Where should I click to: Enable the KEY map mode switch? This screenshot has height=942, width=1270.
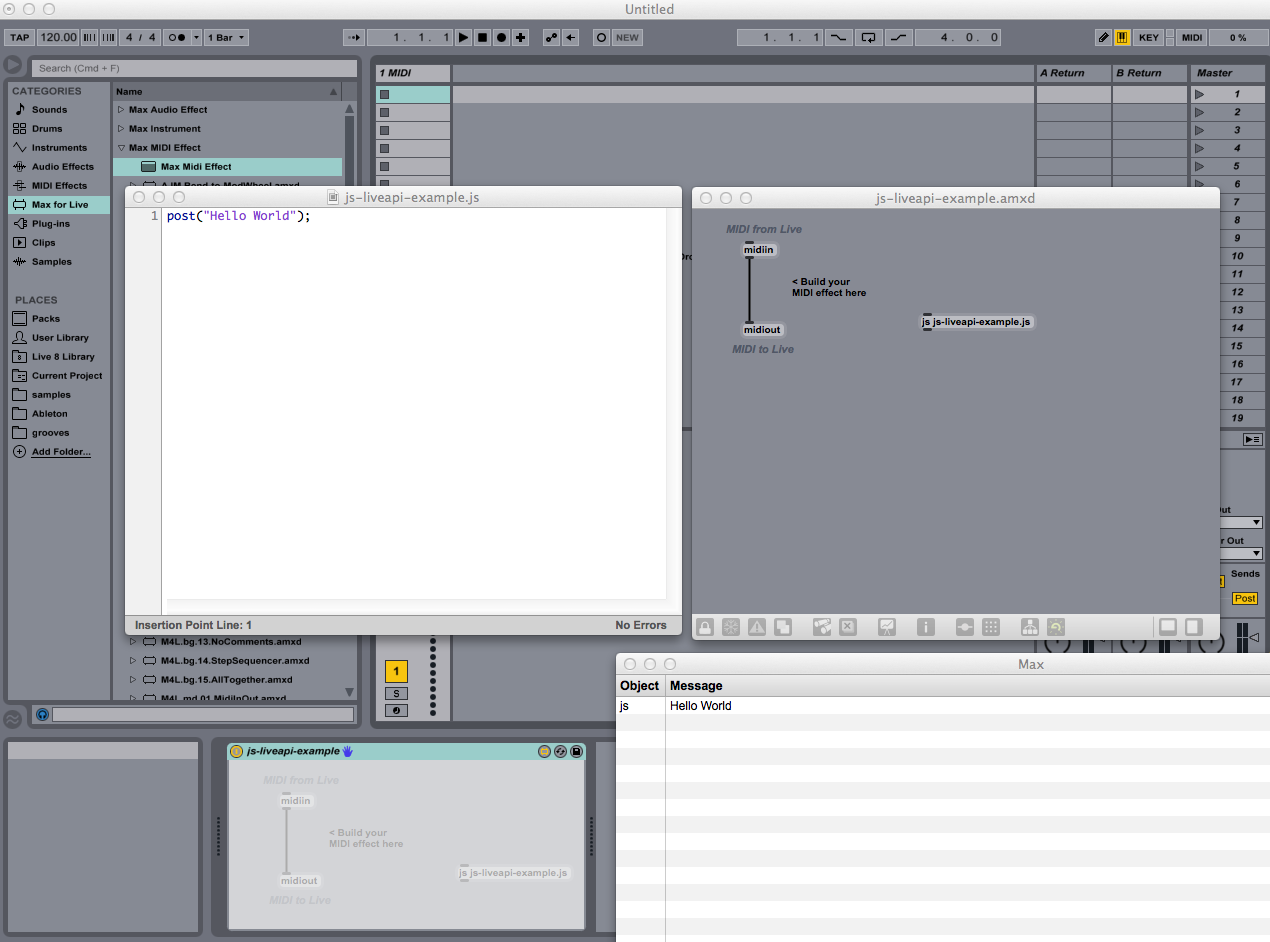(x=1149, y=37)
